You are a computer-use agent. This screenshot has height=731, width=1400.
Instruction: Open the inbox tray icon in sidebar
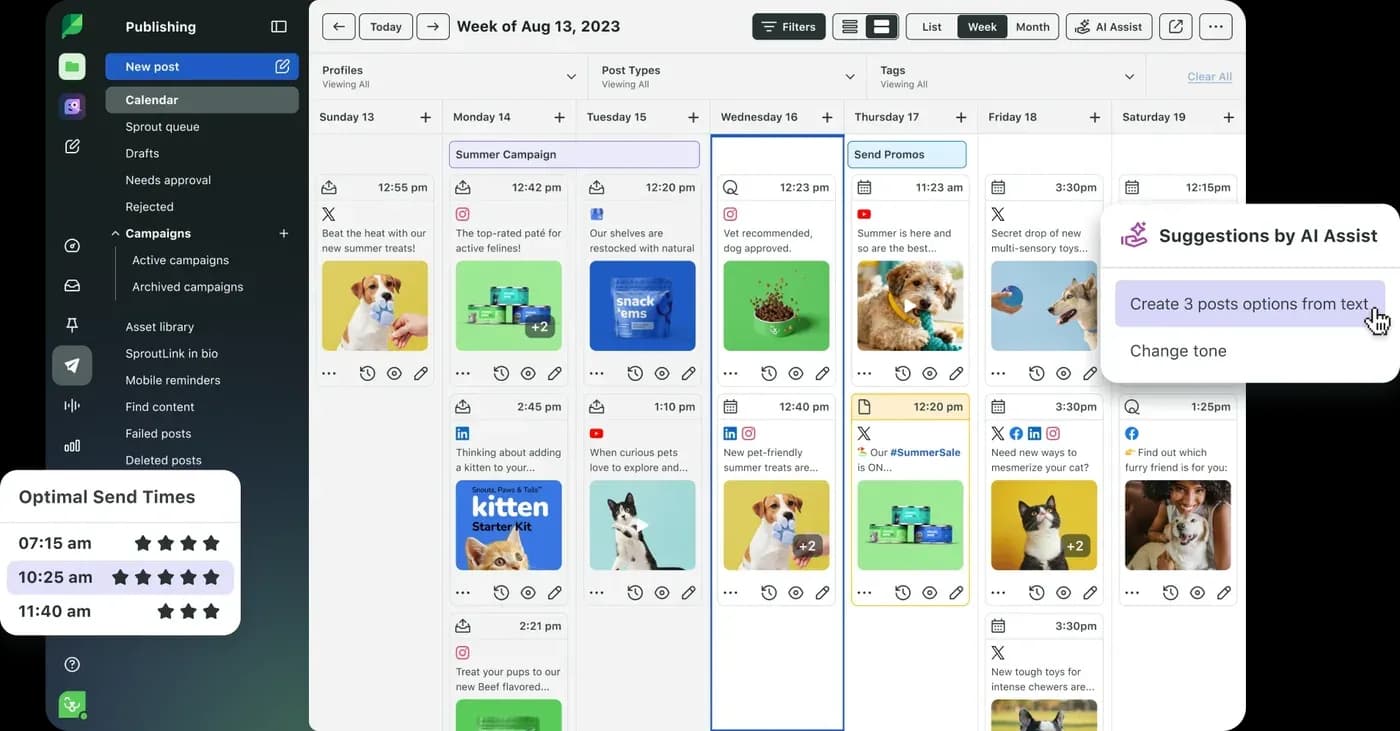[x=72, y=286]
